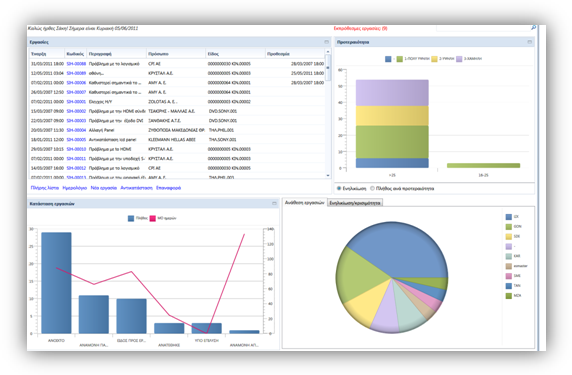Open task code link ending 00011
Viewport: 572px width, 375px height.
[x=76, y=159]
